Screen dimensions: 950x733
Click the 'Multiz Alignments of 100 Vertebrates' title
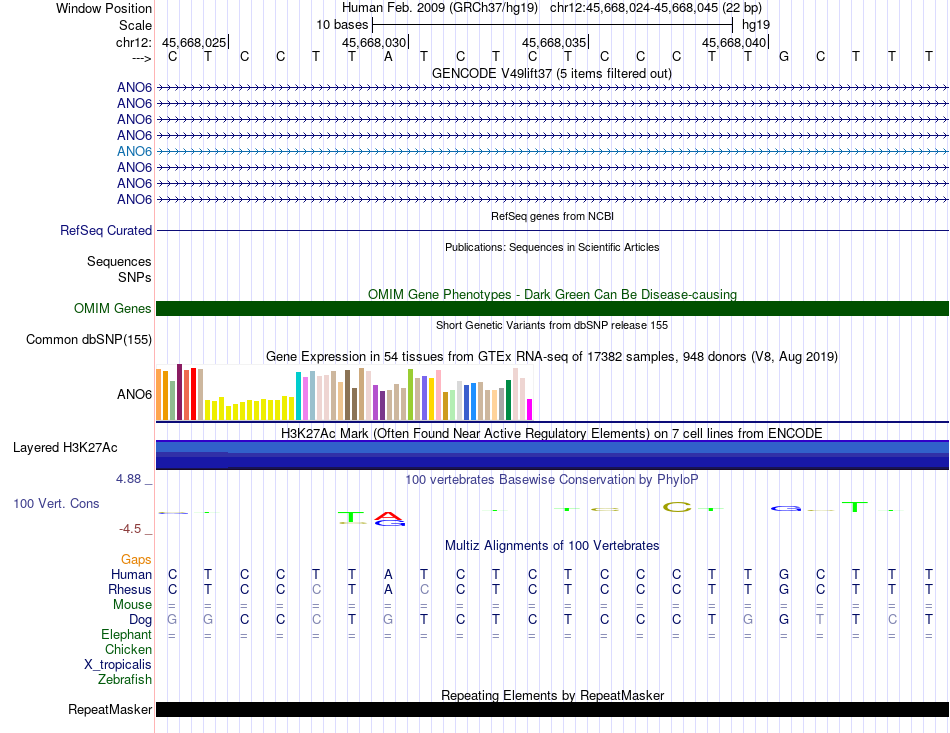[552, 545]
